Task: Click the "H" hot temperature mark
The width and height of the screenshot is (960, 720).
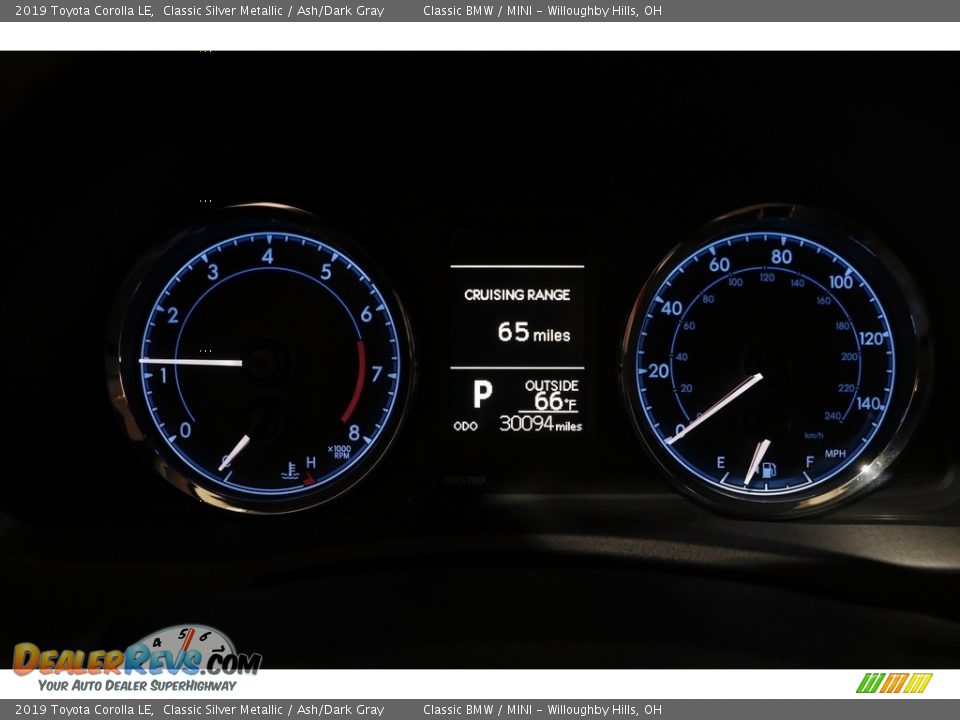Action: [311, 463]
